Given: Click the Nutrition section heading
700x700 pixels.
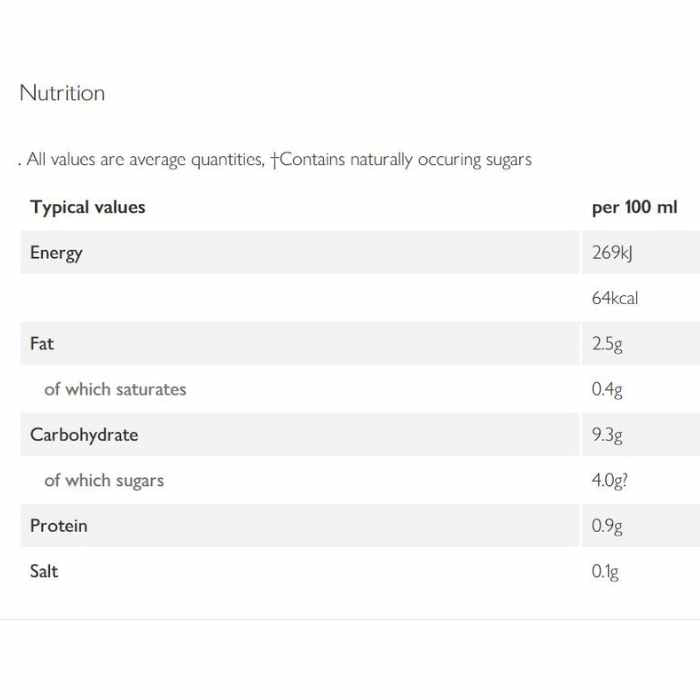Looking at the screenshot, I should [62, 93].
